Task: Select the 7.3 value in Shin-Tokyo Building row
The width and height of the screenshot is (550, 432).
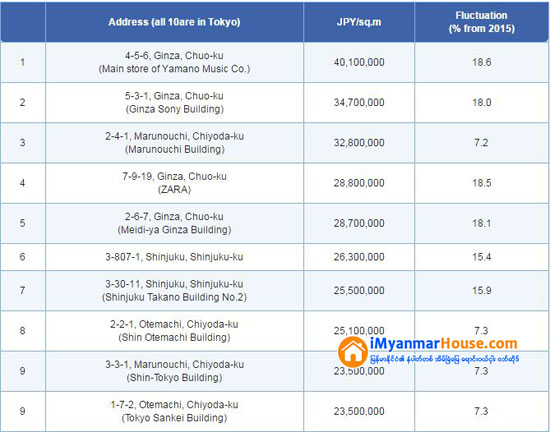Action: coord(482,371)
